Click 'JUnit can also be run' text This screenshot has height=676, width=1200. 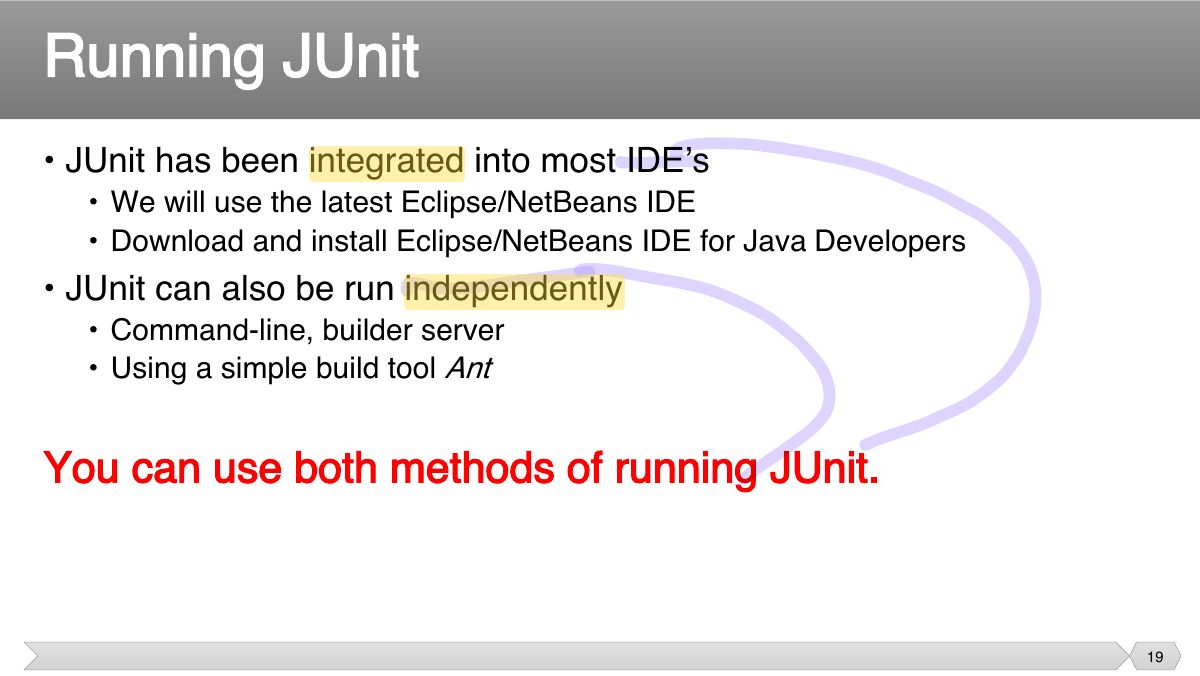click(230, 290)
